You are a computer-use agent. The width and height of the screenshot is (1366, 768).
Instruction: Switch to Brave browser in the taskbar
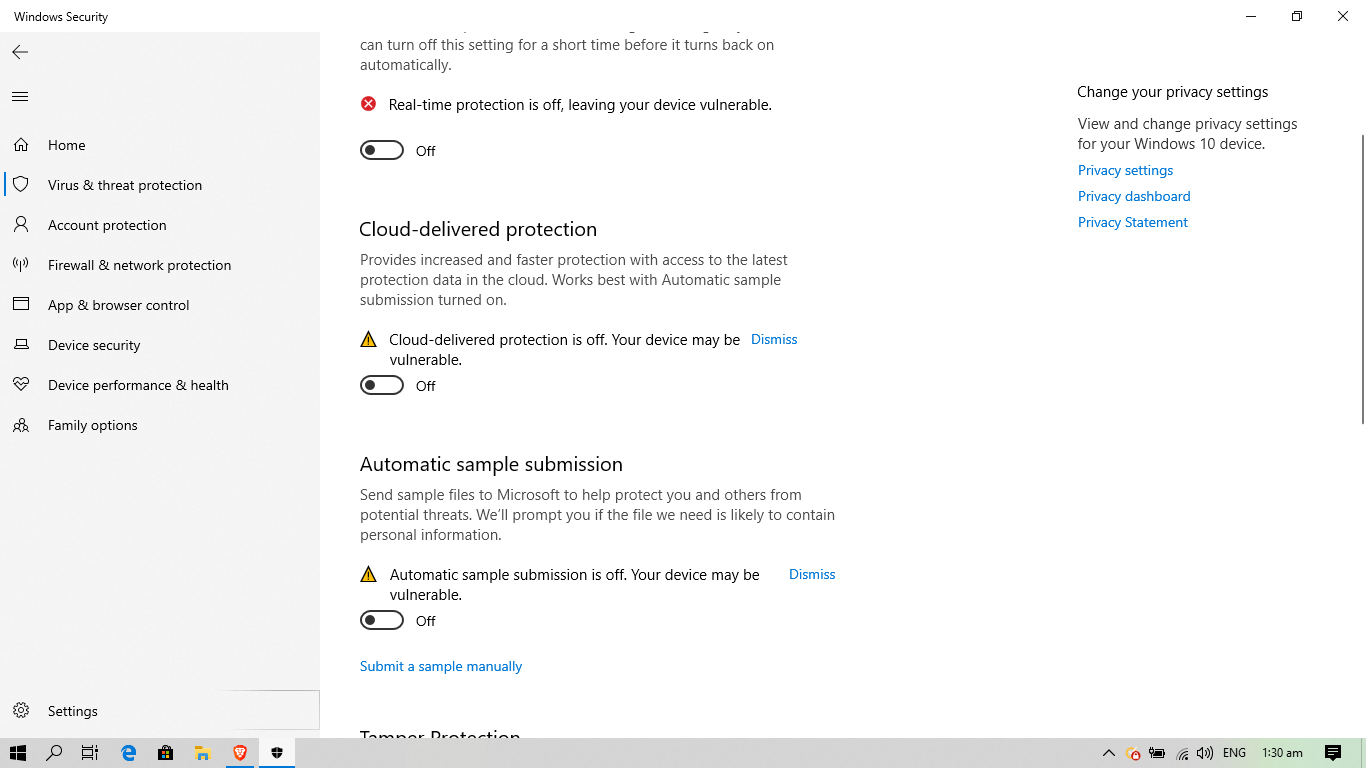point(240,753)
